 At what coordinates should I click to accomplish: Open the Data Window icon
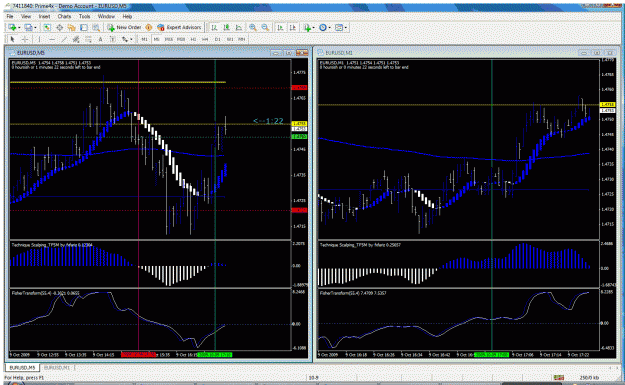(59, 27)
